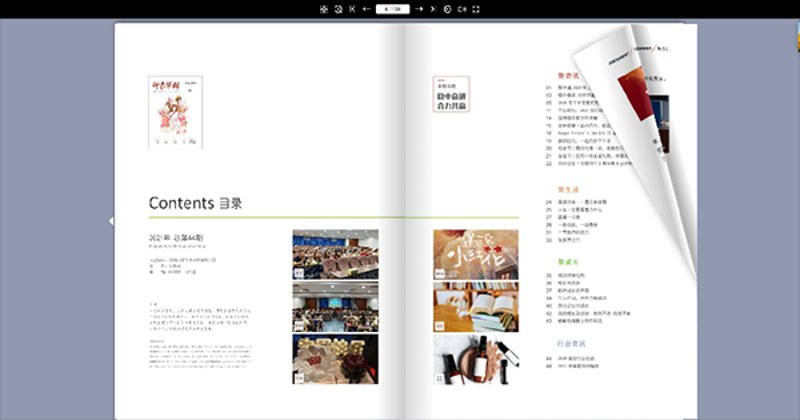Open the bottom gift display photo
The width and height of the screenshot is (800, 420).
(335, 359)
